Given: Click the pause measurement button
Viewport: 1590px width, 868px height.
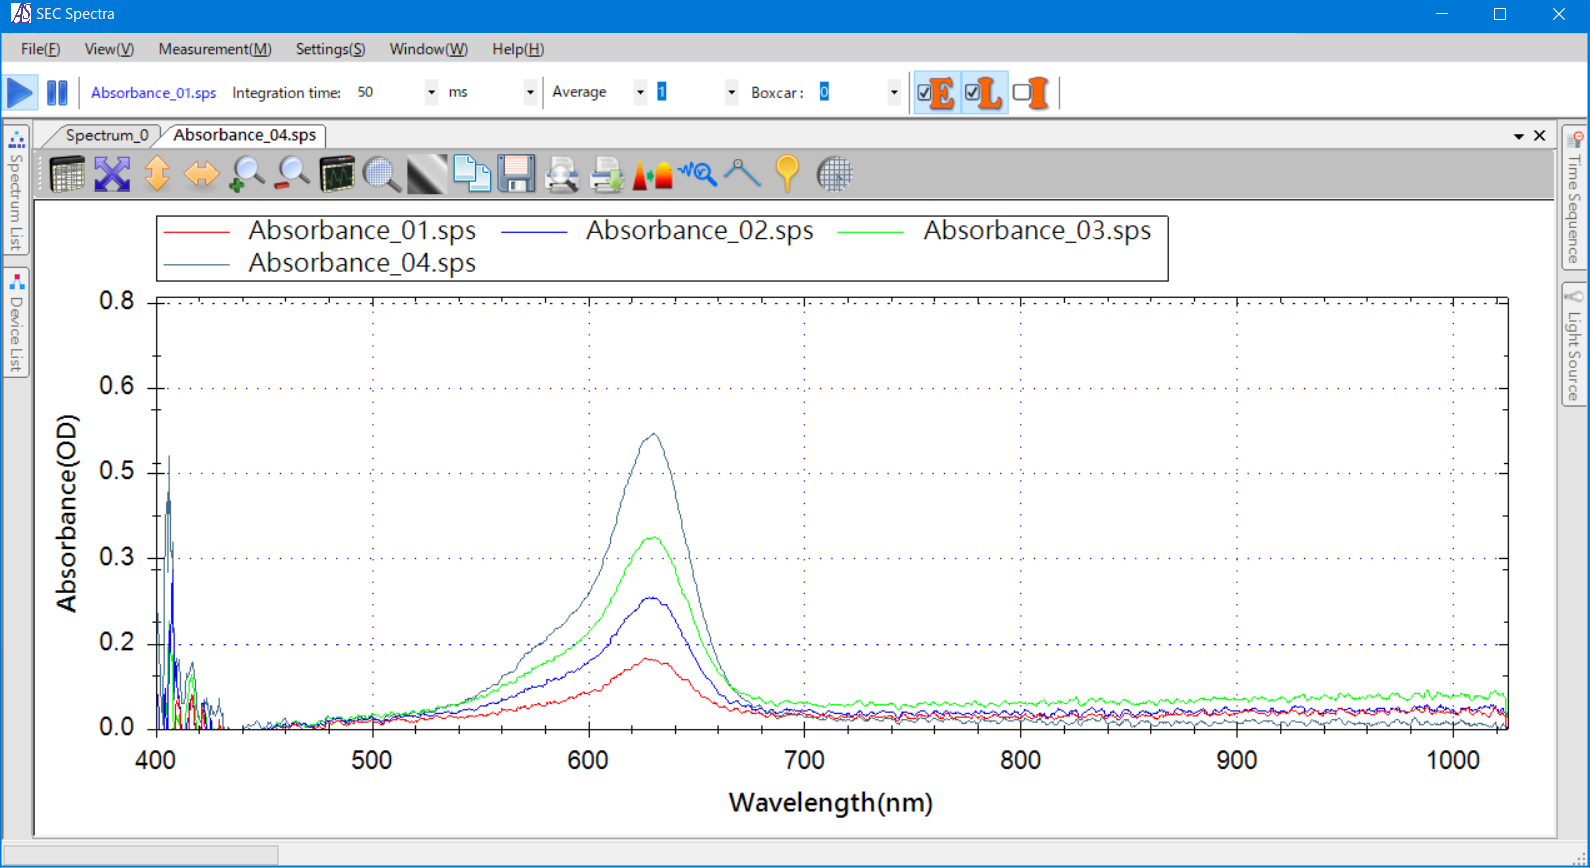Looking at the screenshot, I should tap(57, 93).
